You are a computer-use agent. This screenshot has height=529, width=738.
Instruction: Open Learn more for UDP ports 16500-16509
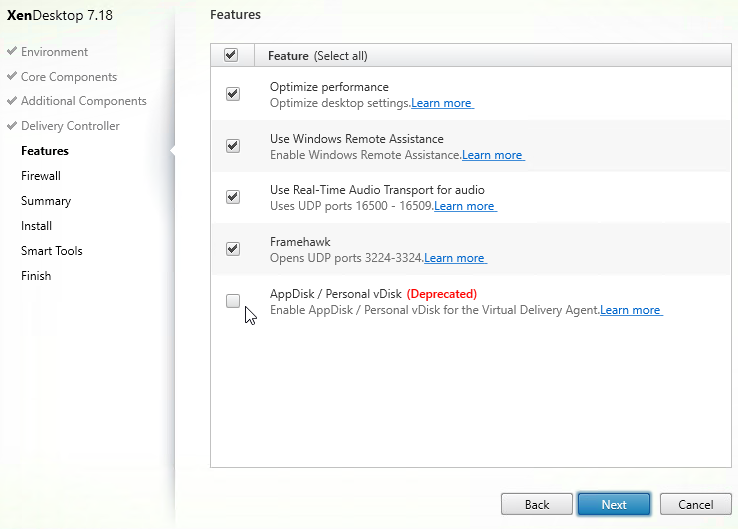[x=465, y=206]
